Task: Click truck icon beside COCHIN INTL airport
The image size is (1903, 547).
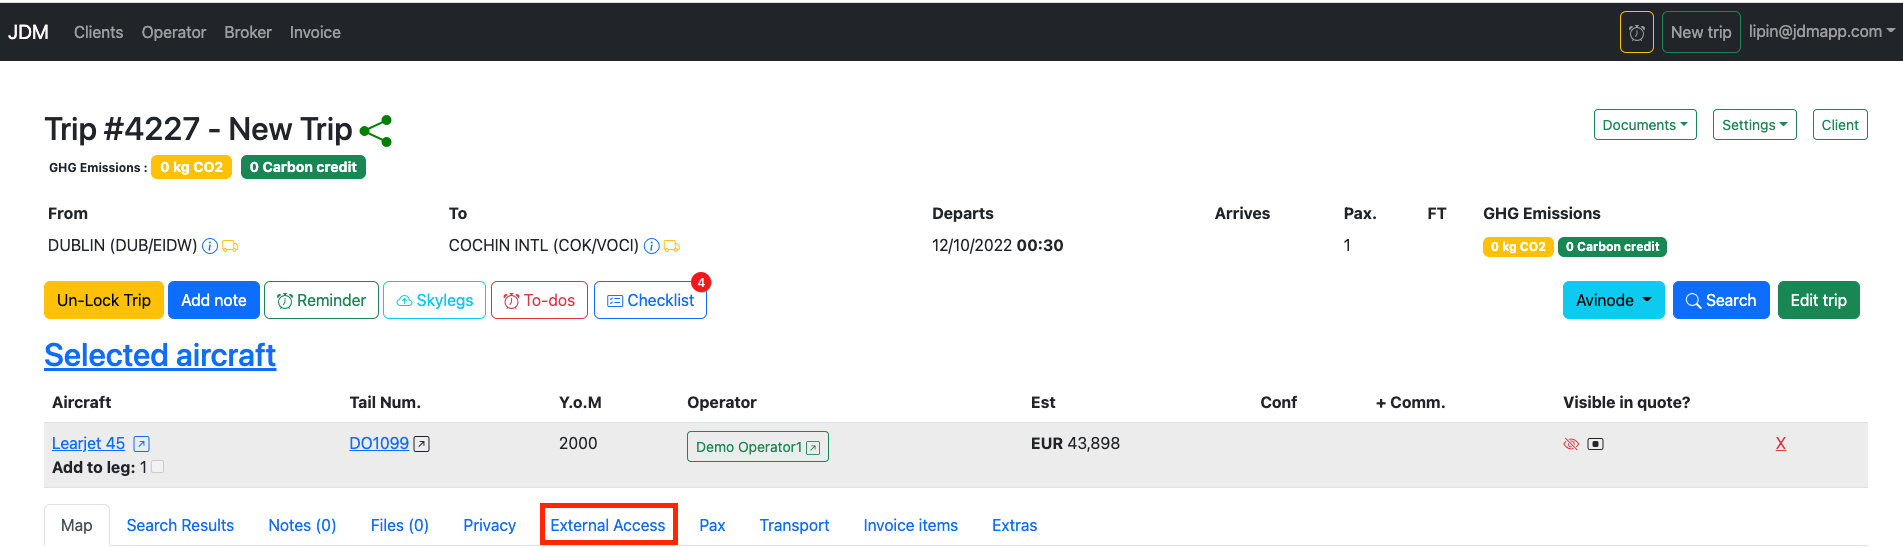Action: coord(672,246)
